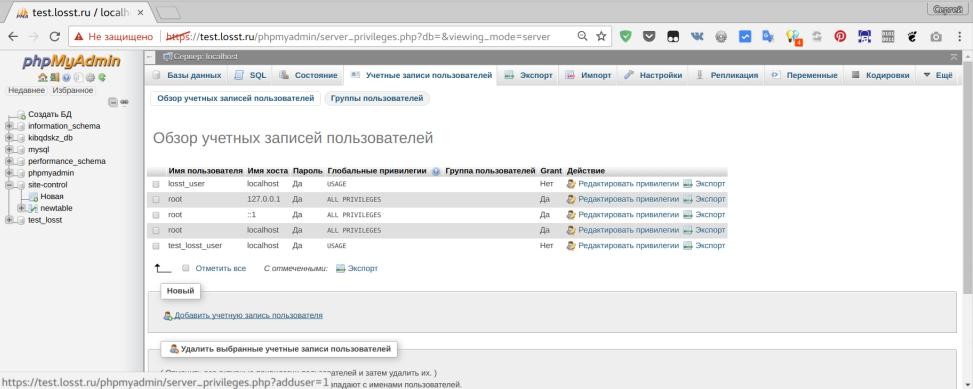Click Новая under site-control
Viewport: 973px width, 389px height.
pos(52,197)
